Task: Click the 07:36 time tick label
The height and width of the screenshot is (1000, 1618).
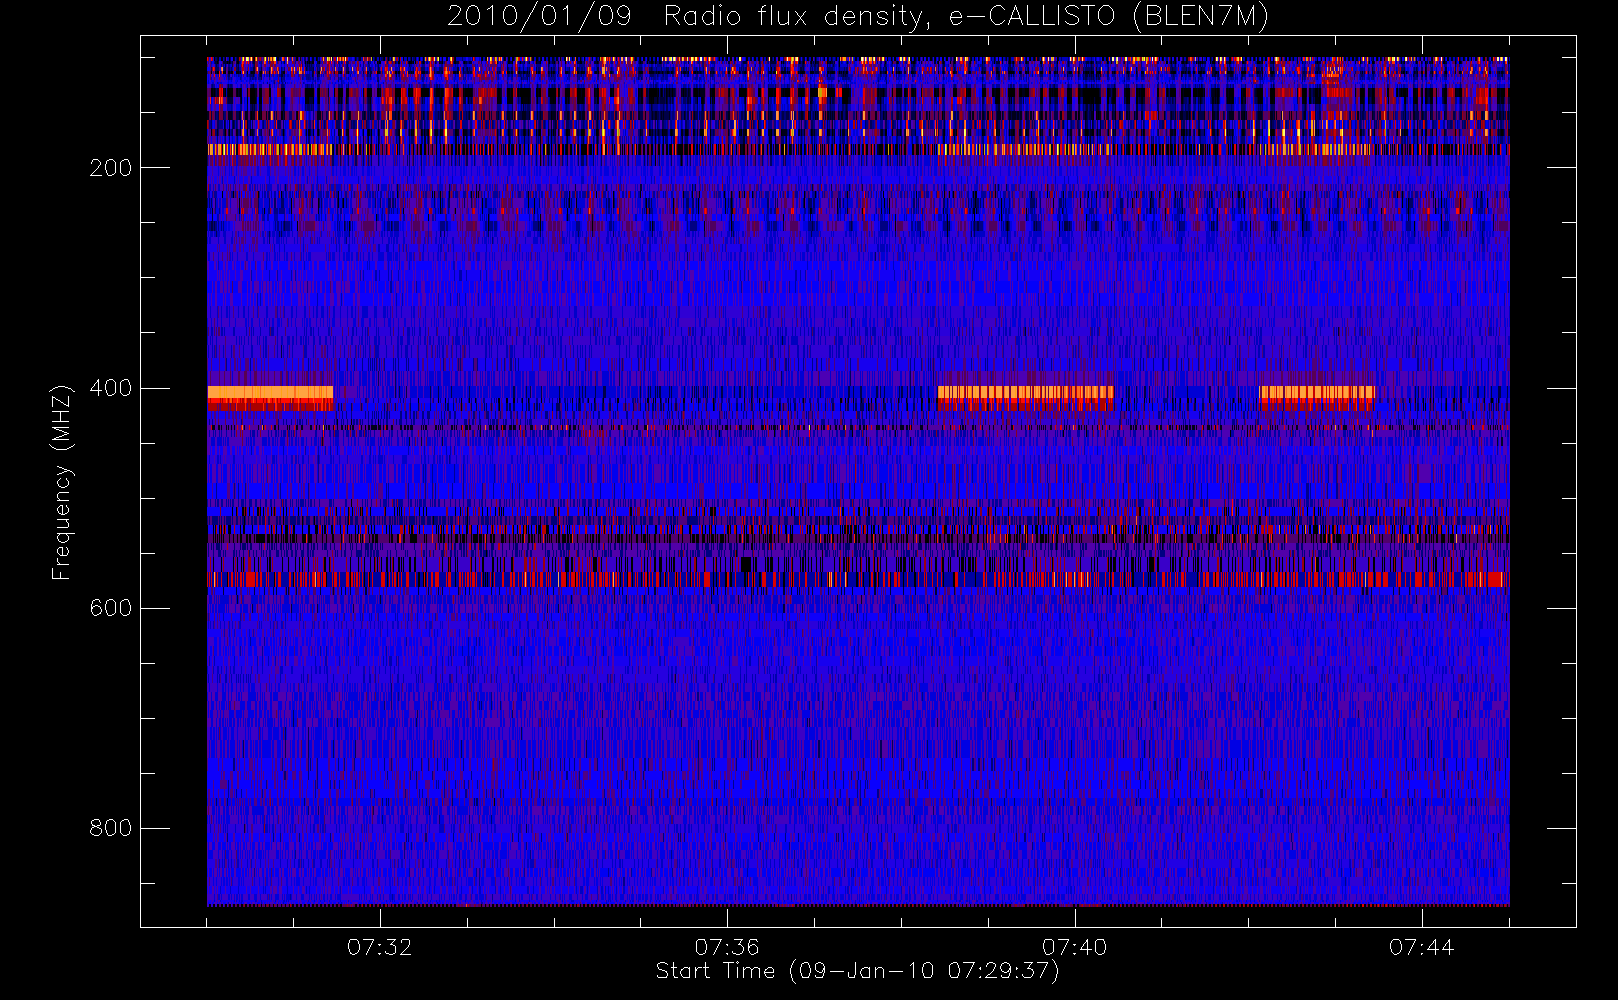Action: [x=727, y=947]
